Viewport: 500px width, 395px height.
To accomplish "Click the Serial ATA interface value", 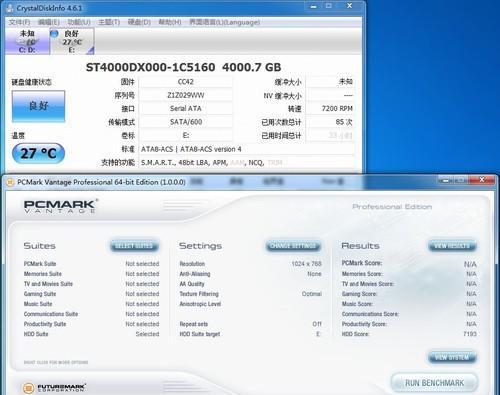I will click(x=186, y=109).
